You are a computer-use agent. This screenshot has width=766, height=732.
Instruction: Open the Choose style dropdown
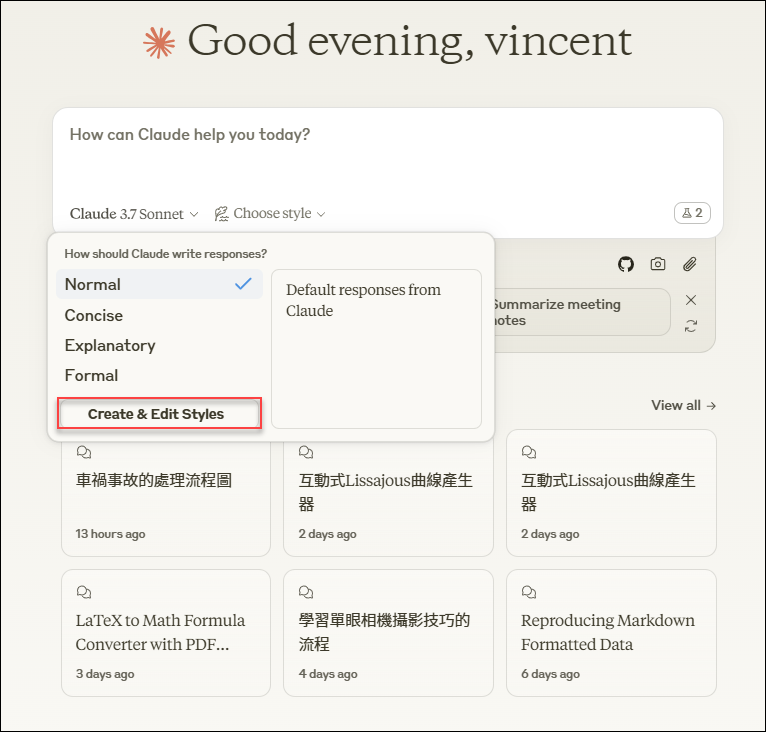point(270,214)
